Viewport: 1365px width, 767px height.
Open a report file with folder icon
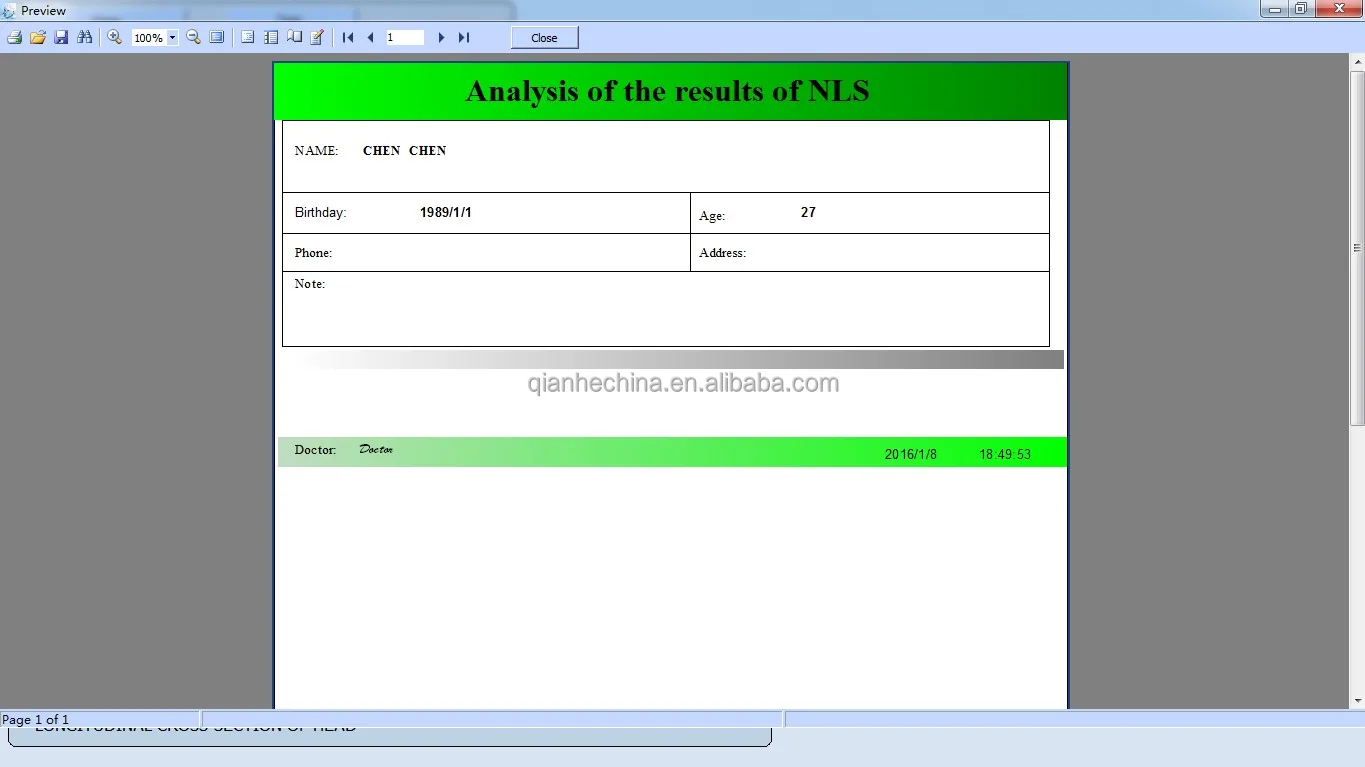[38, 37]
